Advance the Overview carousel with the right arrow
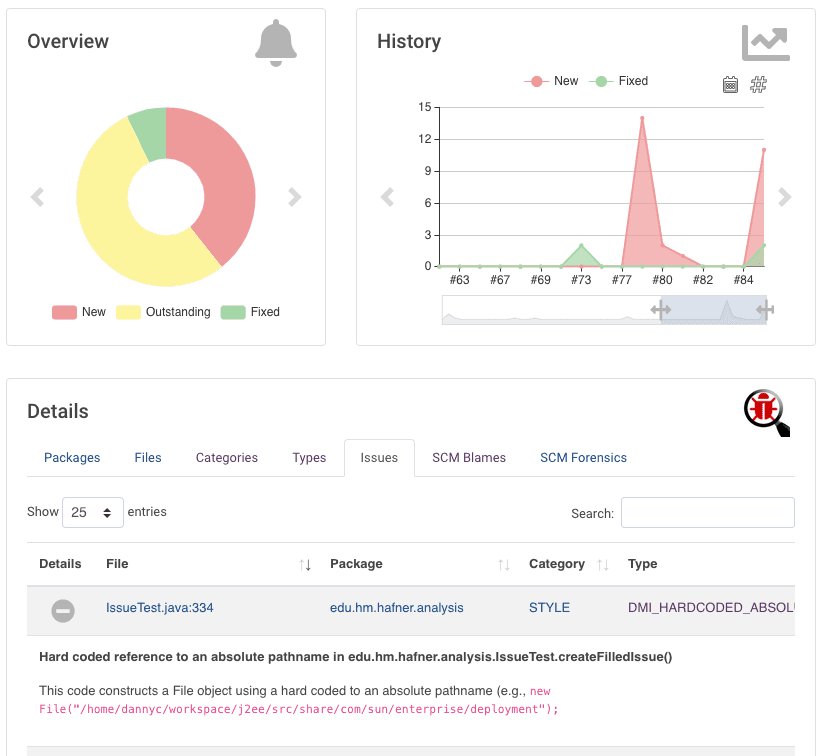 294,197
